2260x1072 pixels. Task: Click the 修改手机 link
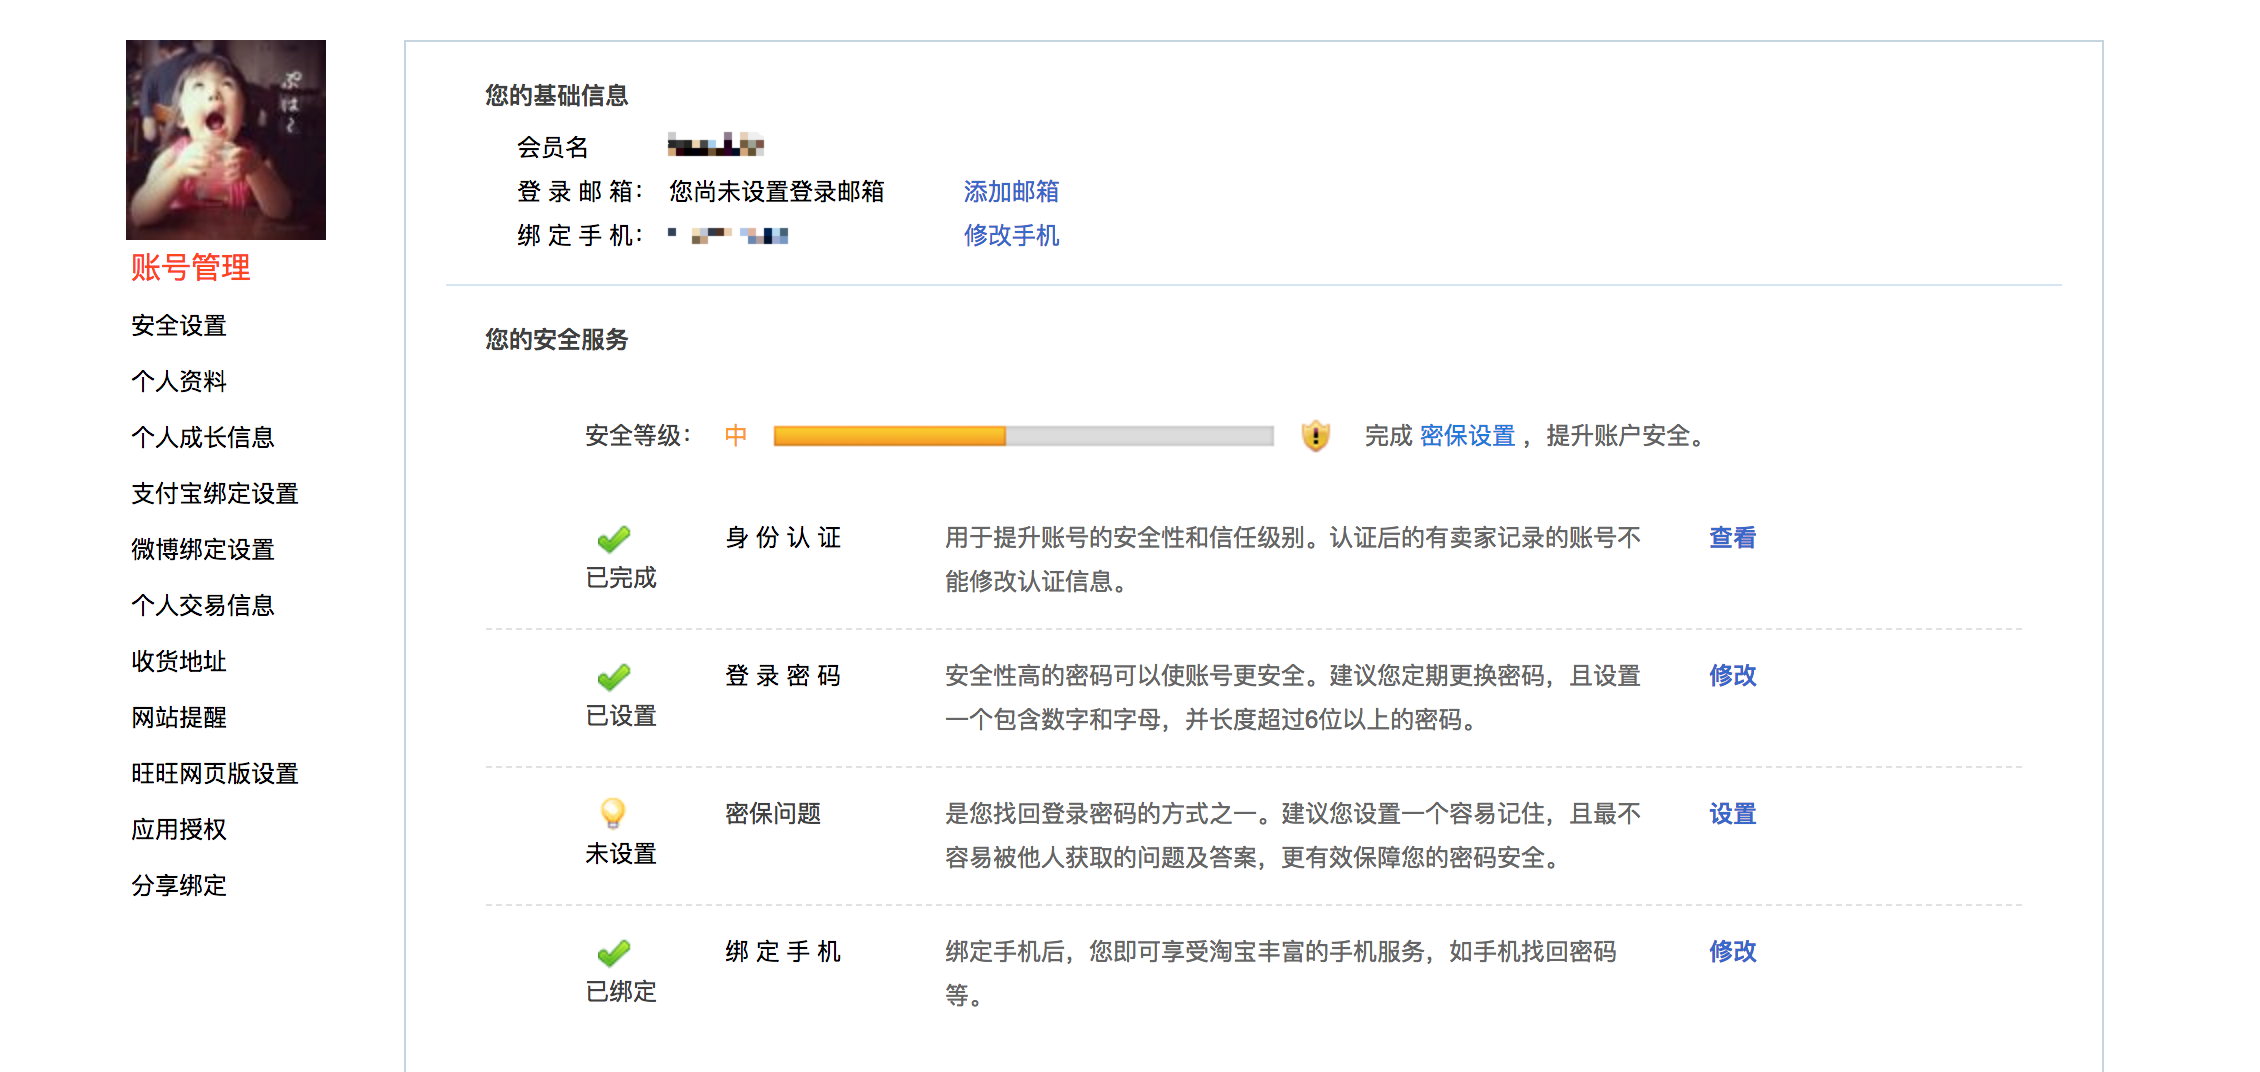tap(1011, 236)
